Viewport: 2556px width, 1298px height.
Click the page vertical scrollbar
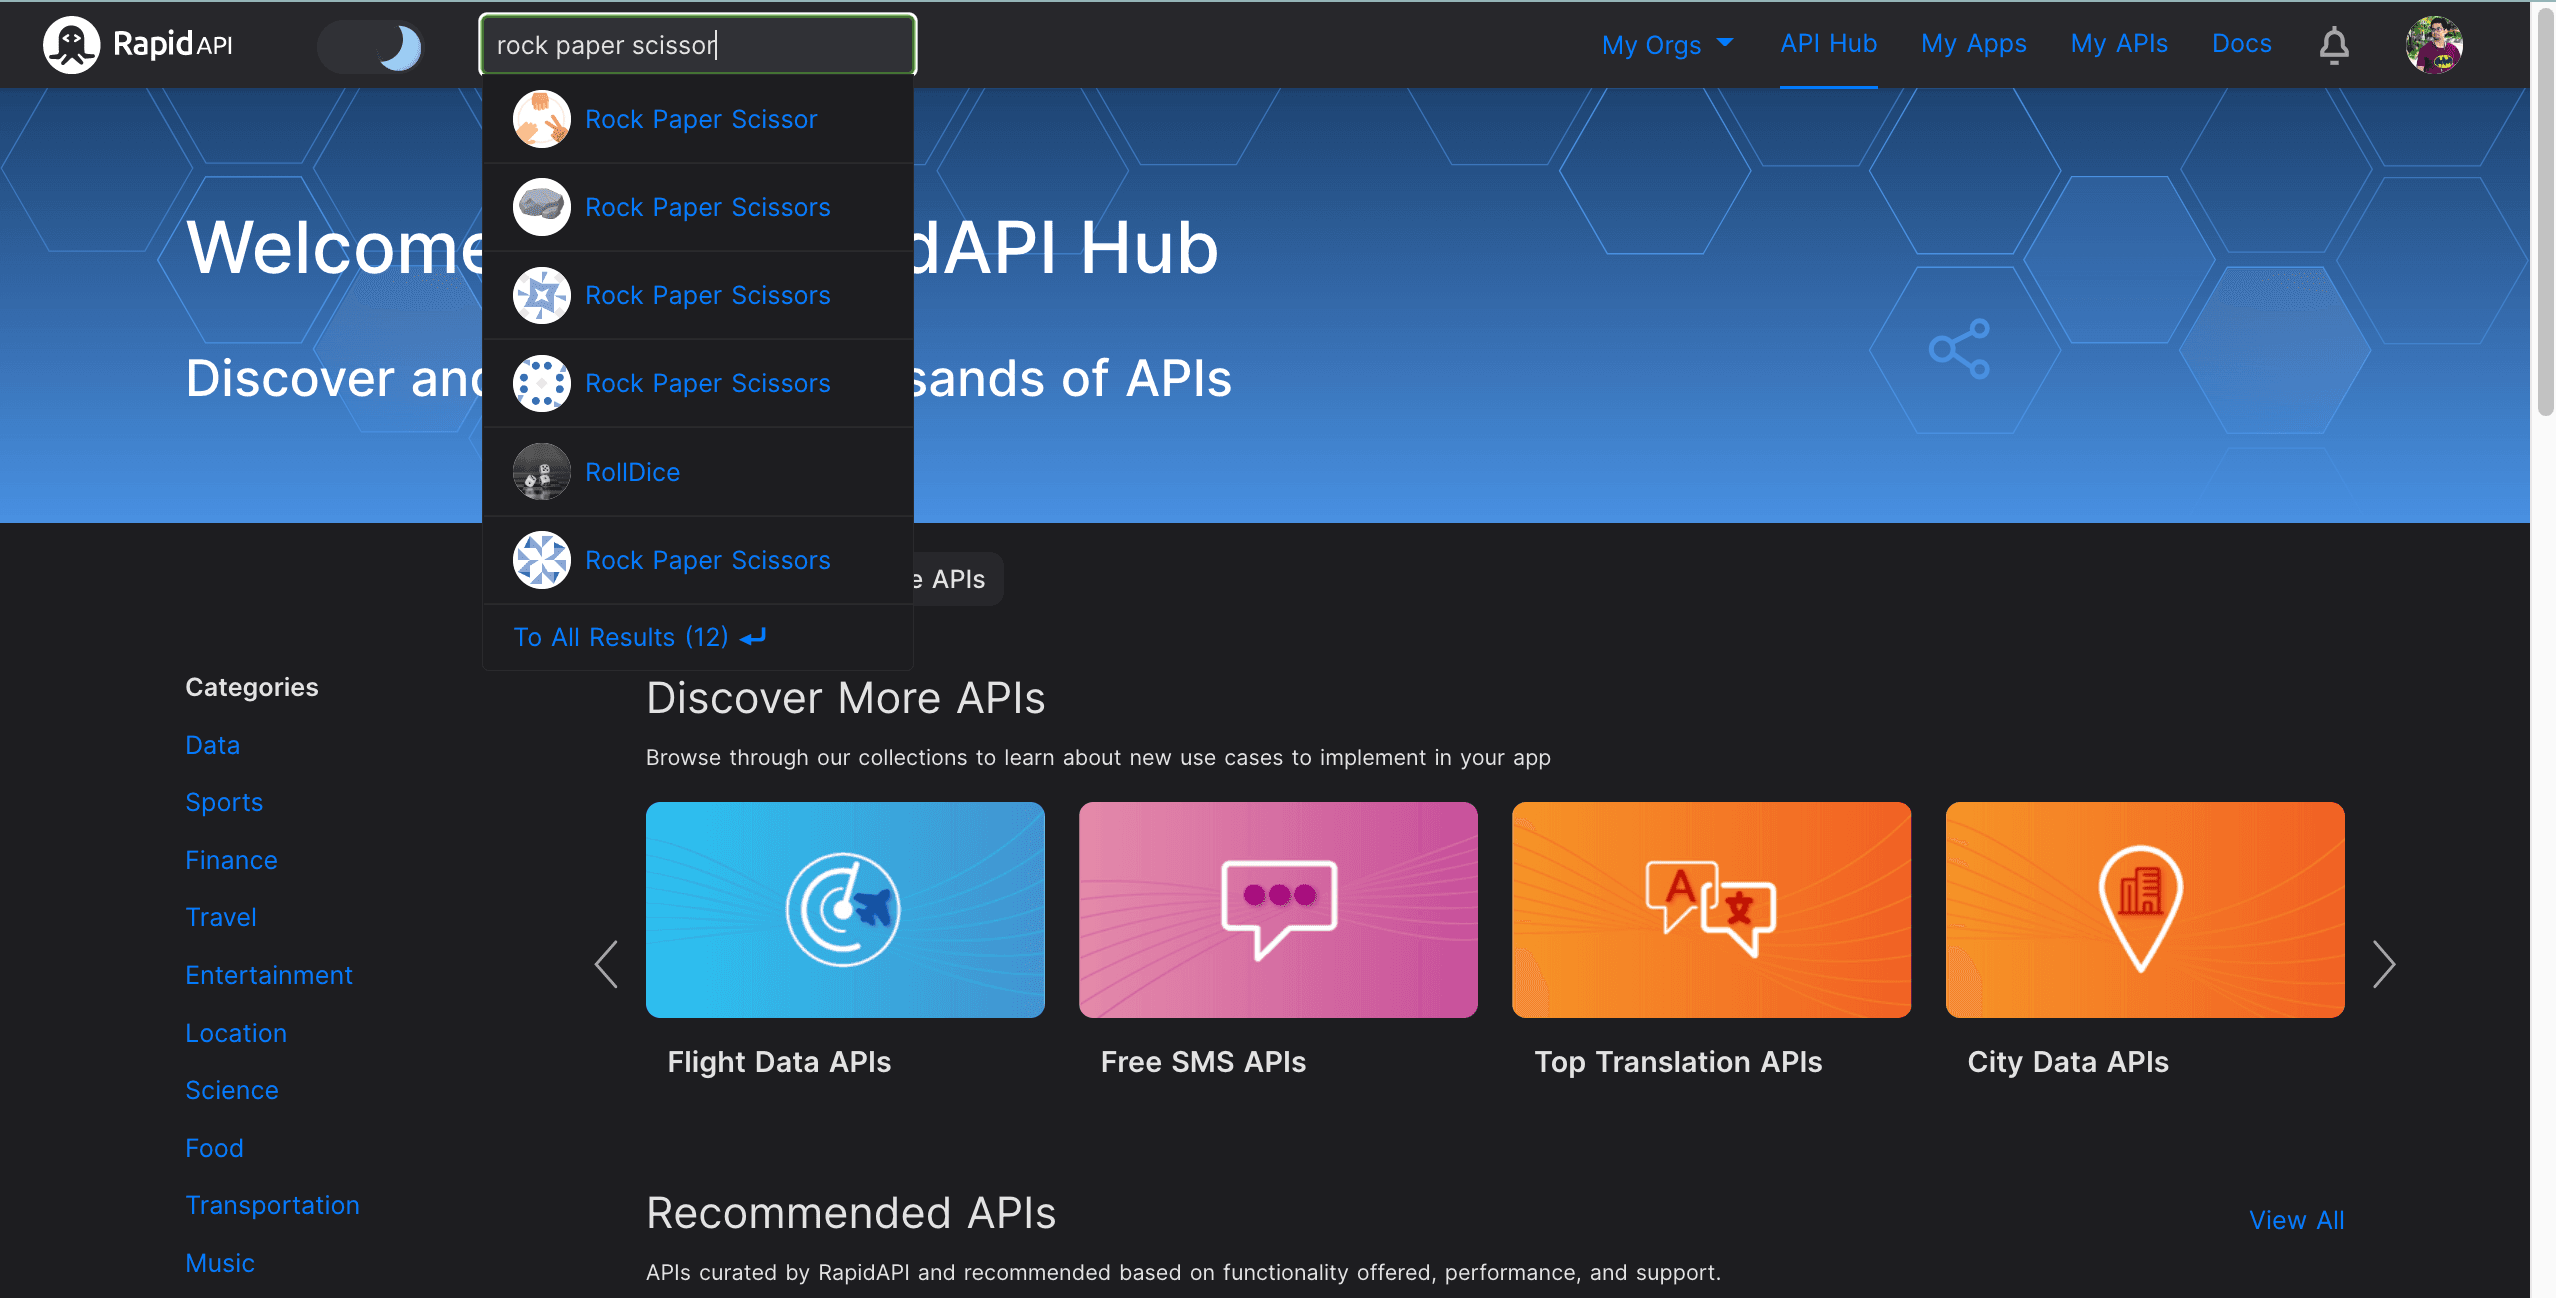tap(2545, 210)
